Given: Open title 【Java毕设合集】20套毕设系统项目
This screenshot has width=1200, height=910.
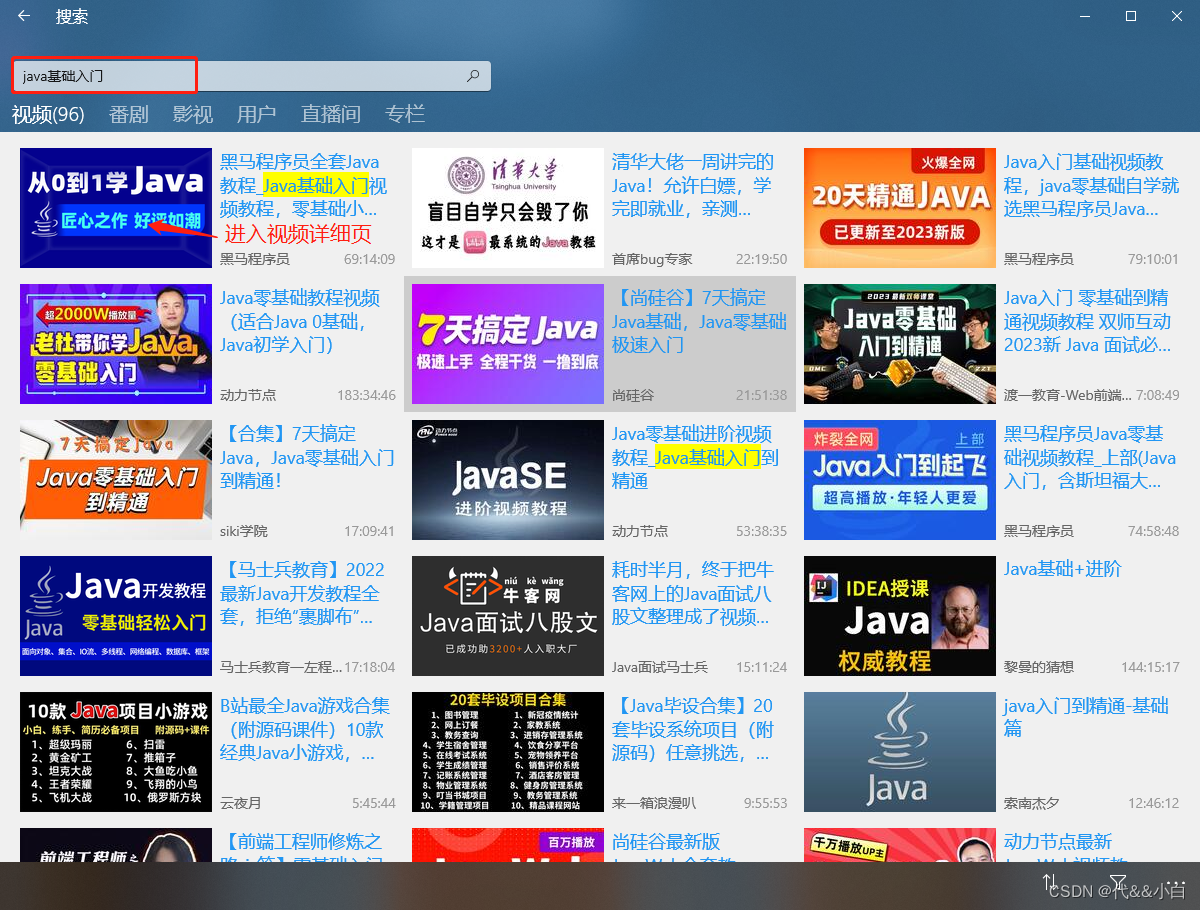Looking at the screenshot, I should pyautogui.click(x=692, y=730).
